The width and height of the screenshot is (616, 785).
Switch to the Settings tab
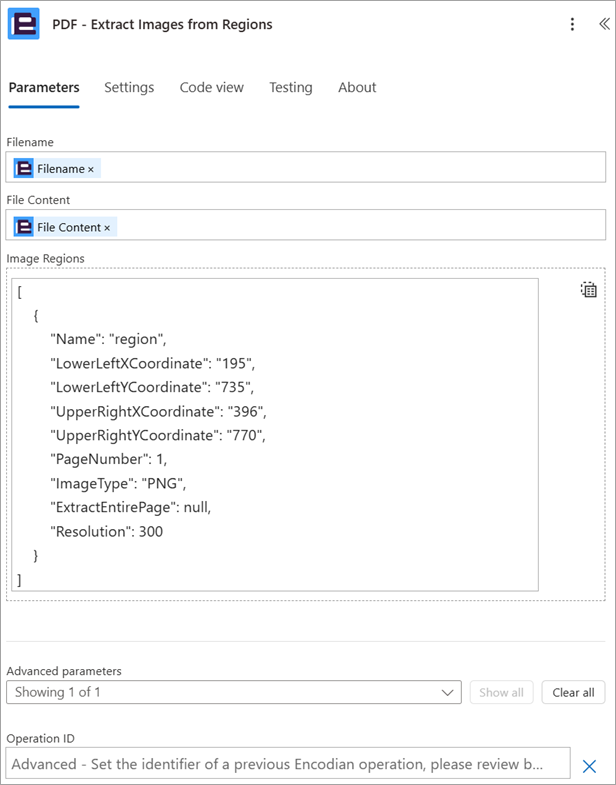point(129,88)
